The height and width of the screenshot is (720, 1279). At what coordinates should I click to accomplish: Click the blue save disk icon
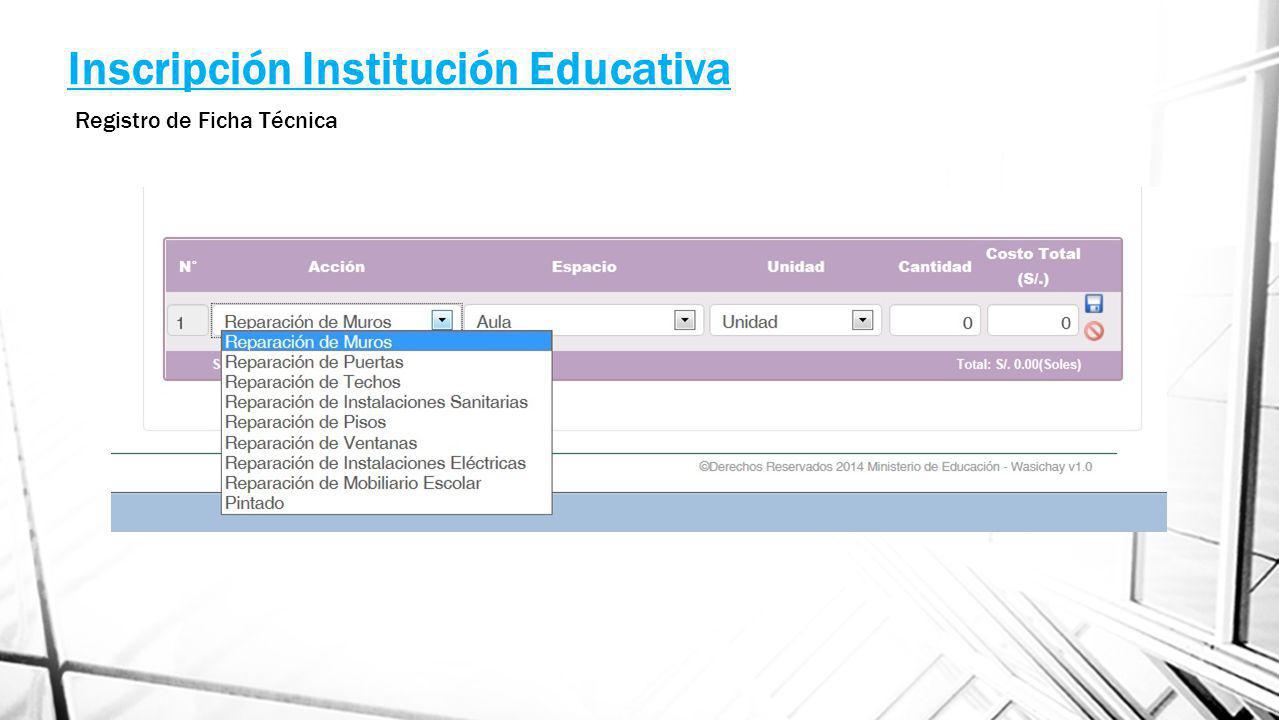click(x=1094, y=304)
